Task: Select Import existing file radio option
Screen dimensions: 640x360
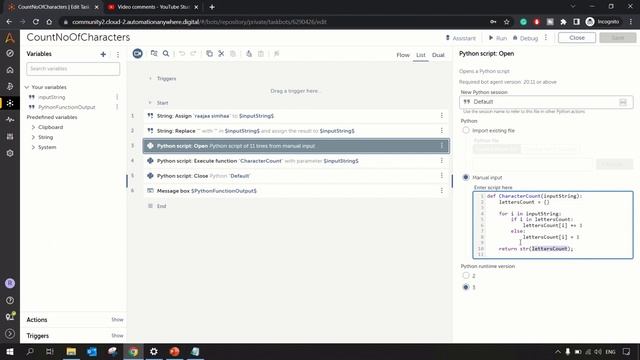Action: point(466,130)
